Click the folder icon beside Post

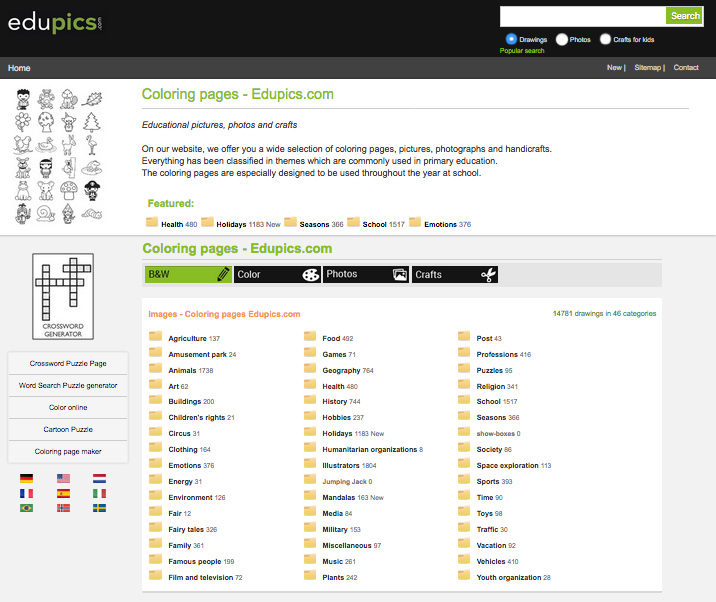(464, 337)
